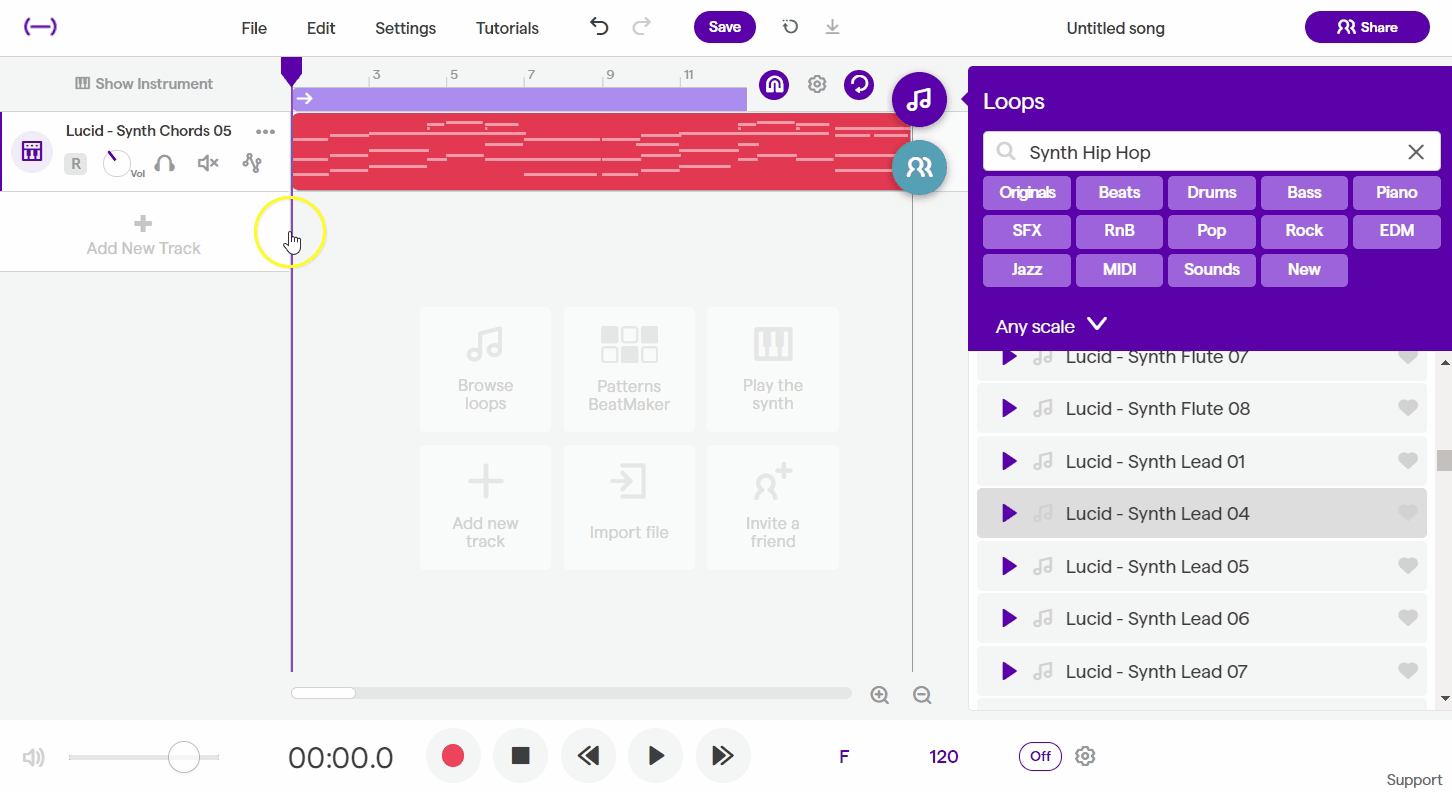1452x792 pixels.
Task: Expand the Any scale dropdown in Loops
Action: click(1050, 325)
